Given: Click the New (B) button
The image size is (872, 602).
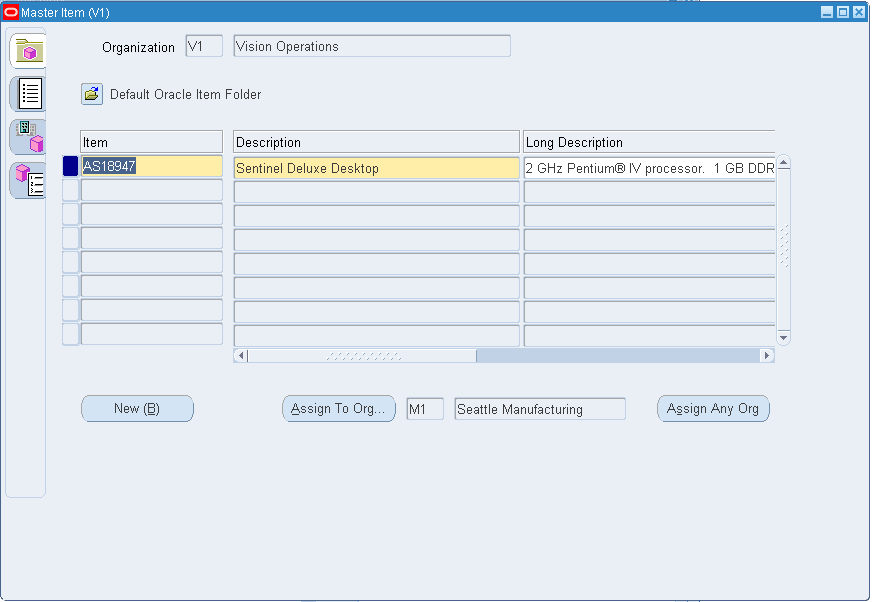Looking at the screenshot, I should (137, 408).
